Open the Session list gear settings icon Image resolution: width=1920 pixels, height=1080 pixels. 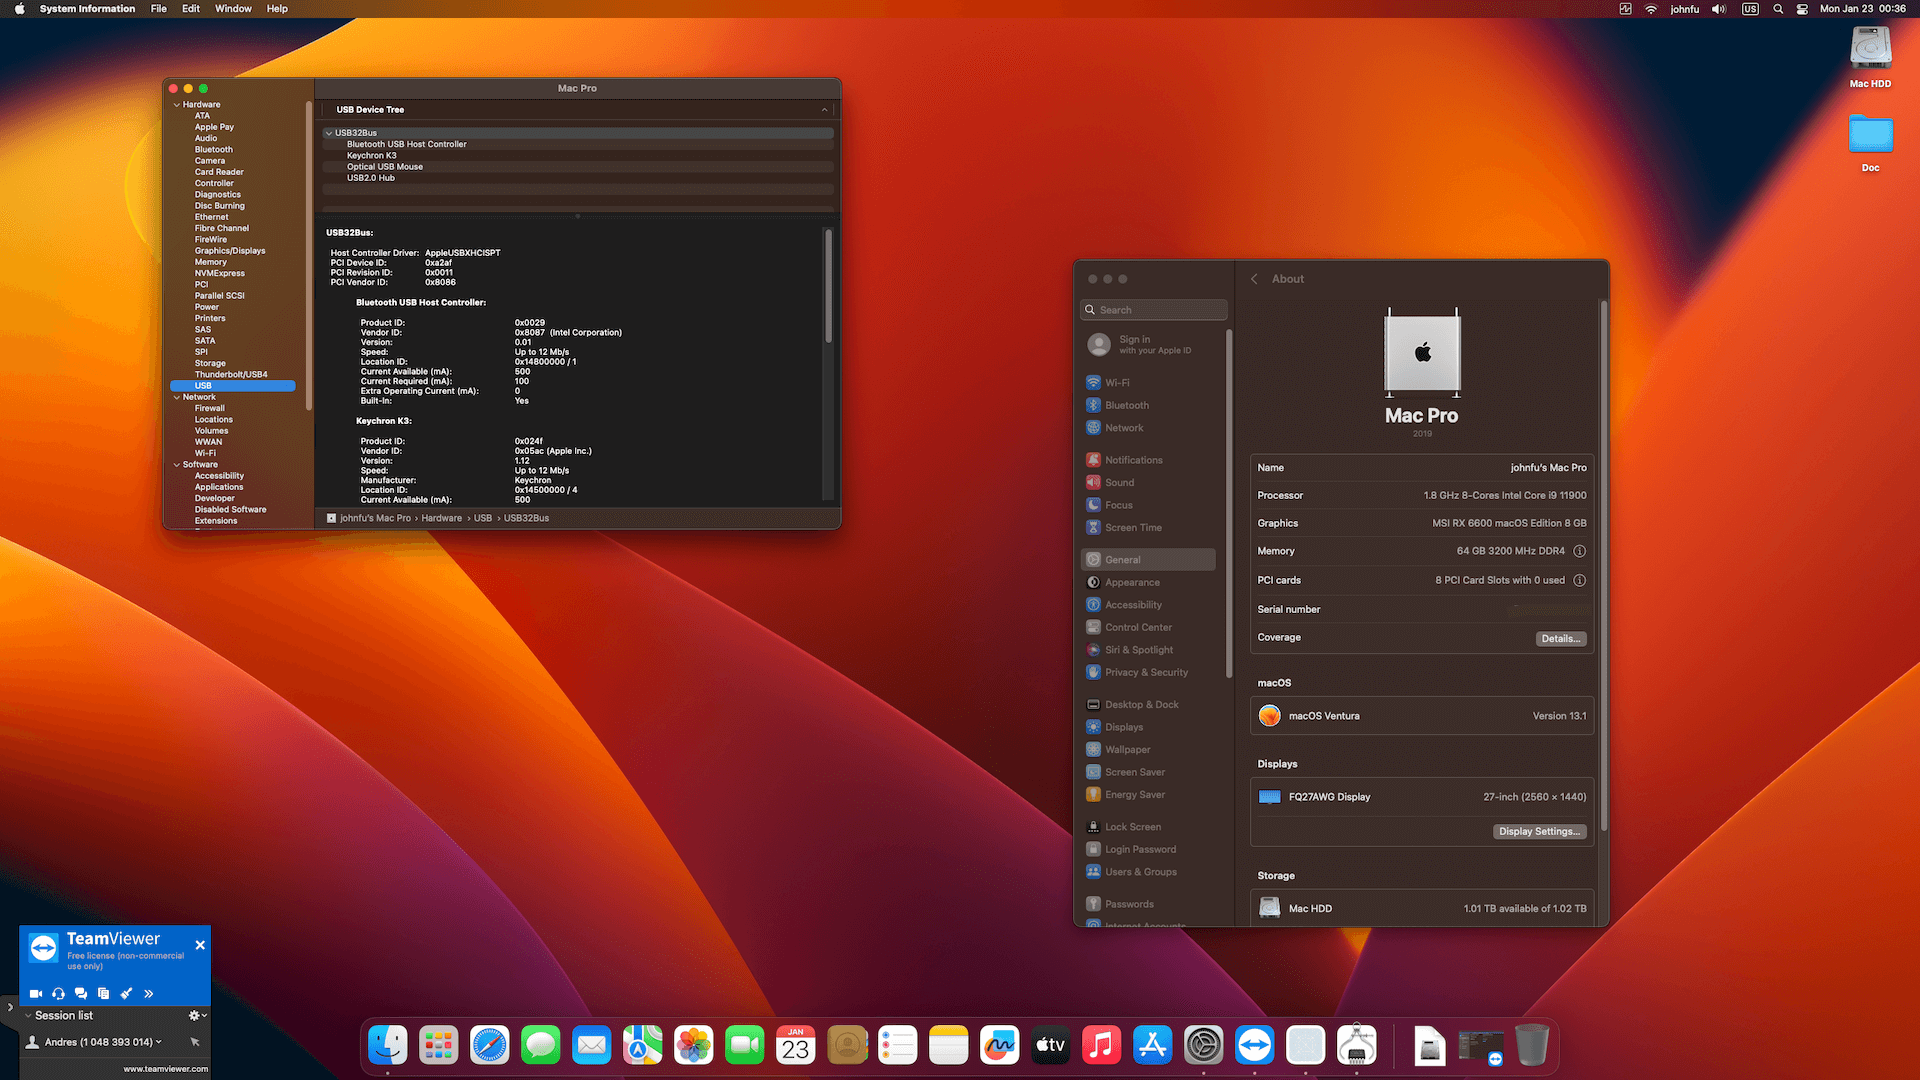(x=193, y=1015)
